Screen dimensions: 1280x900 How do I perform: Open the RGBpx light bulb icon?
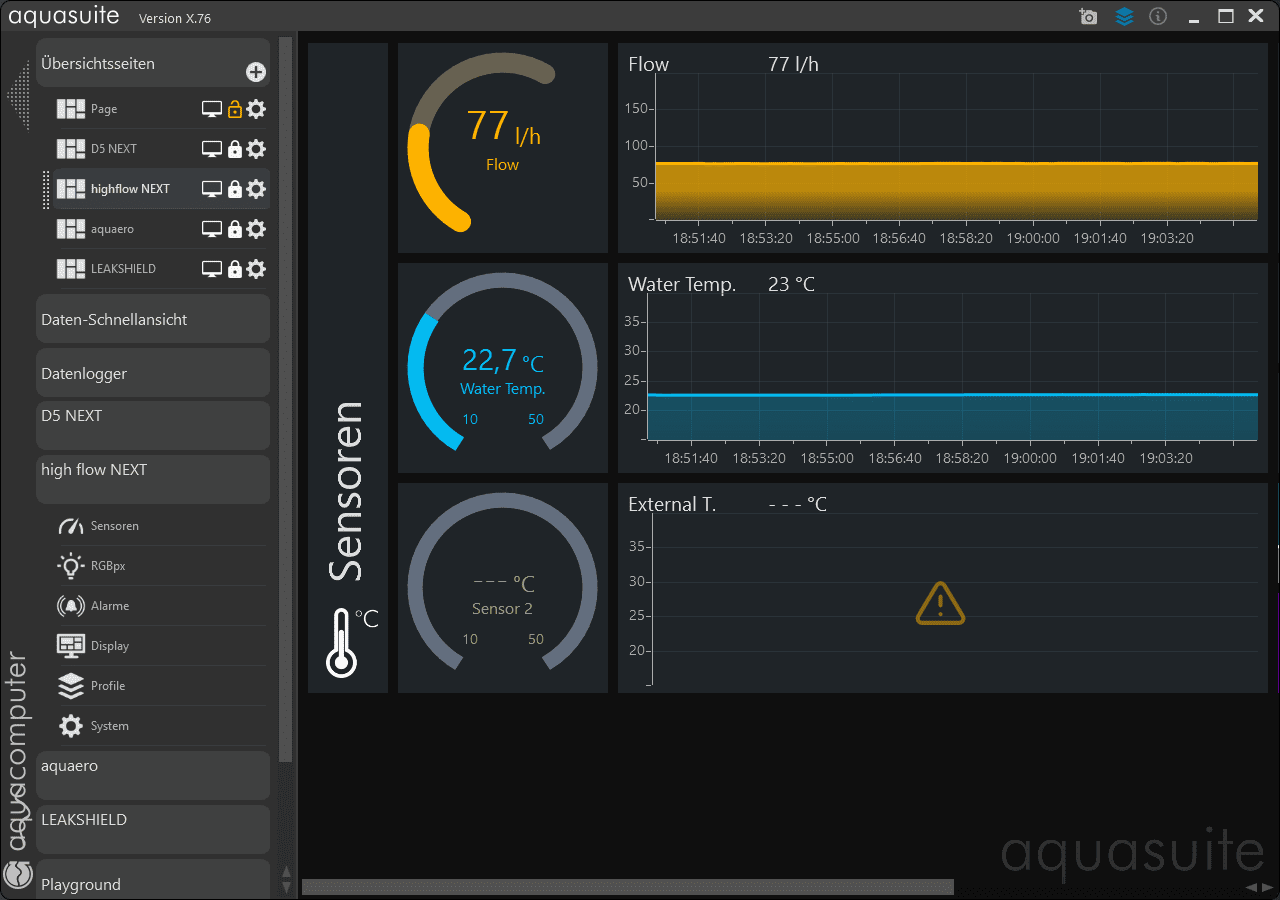71,566
